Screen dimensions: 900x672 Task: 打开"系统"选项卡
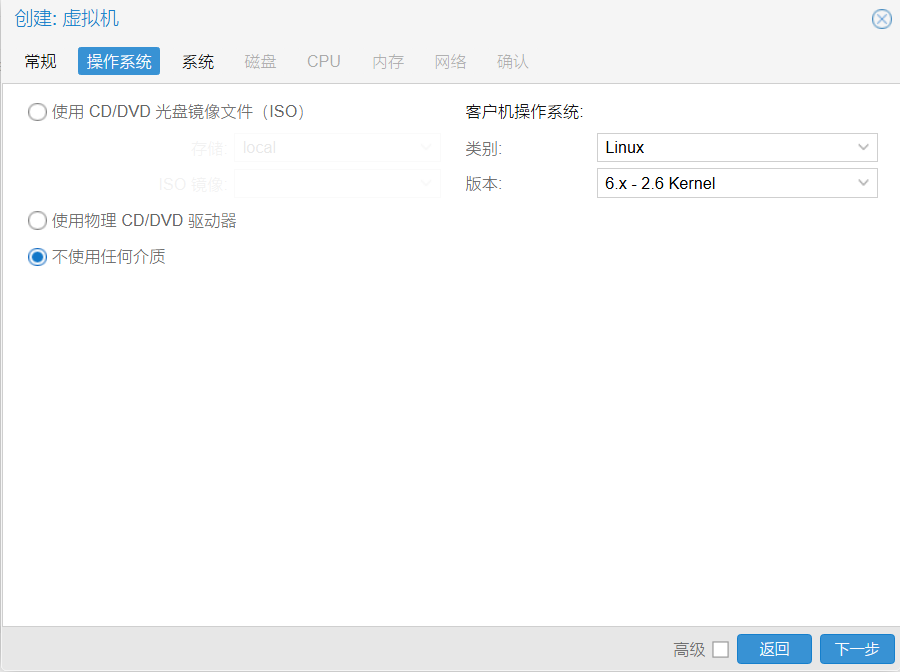[198, 61]
